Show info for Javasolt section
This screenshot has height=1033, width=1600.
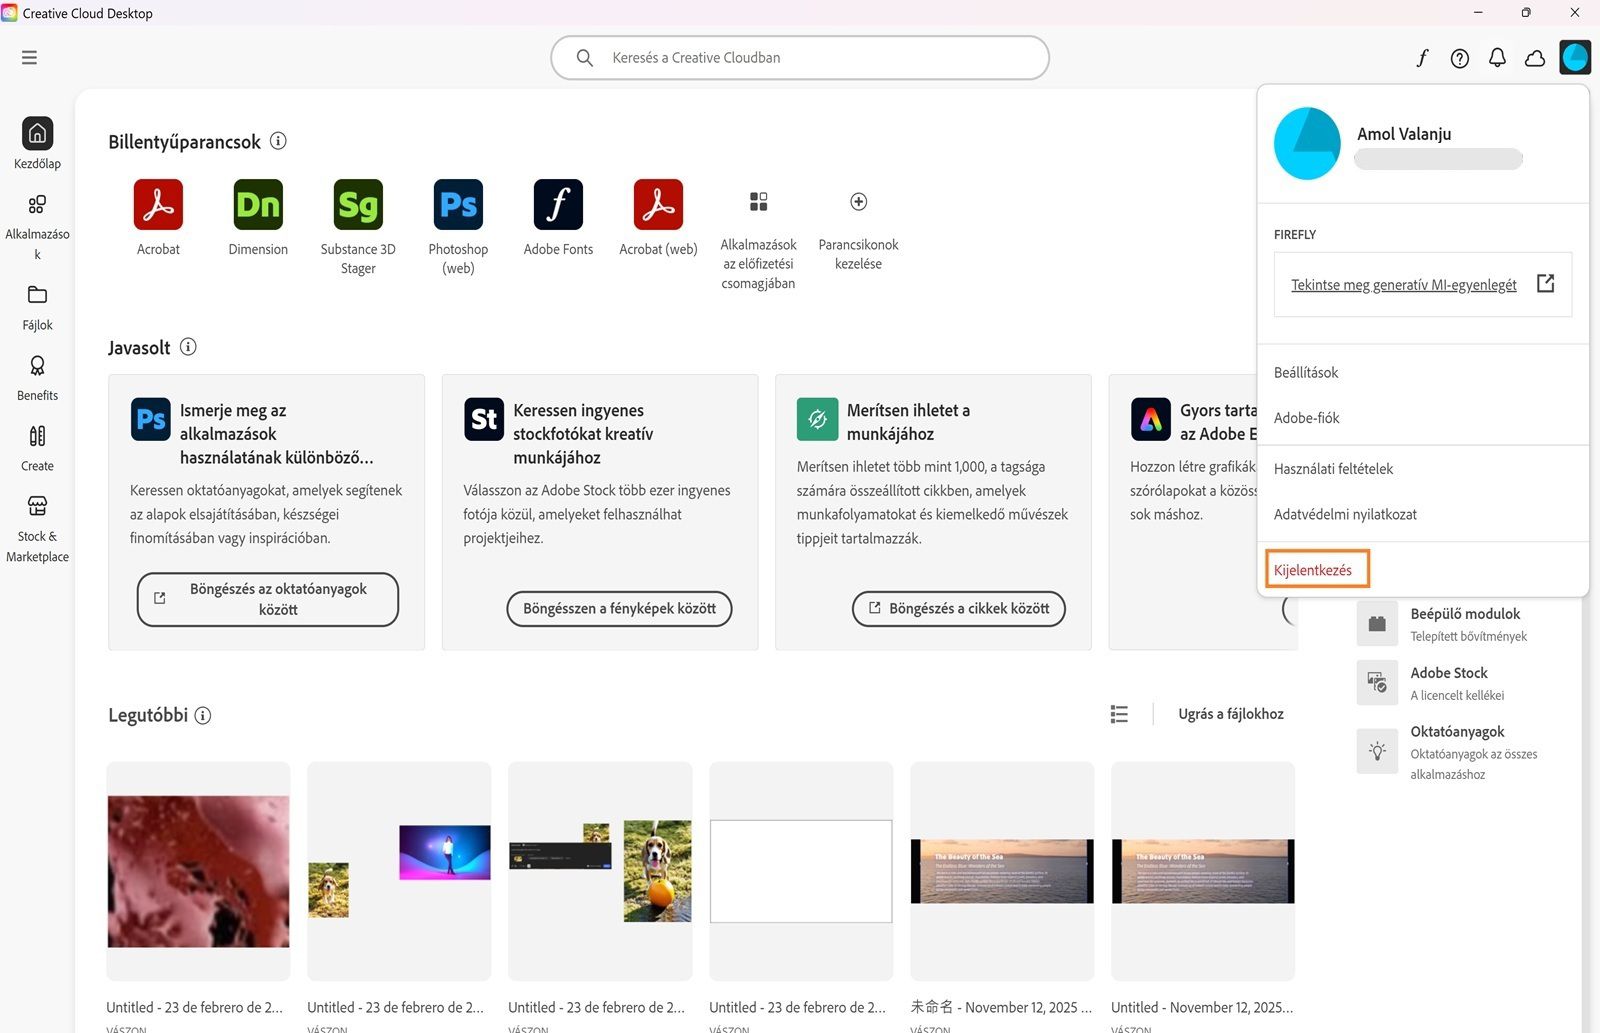tap(188, 347)
